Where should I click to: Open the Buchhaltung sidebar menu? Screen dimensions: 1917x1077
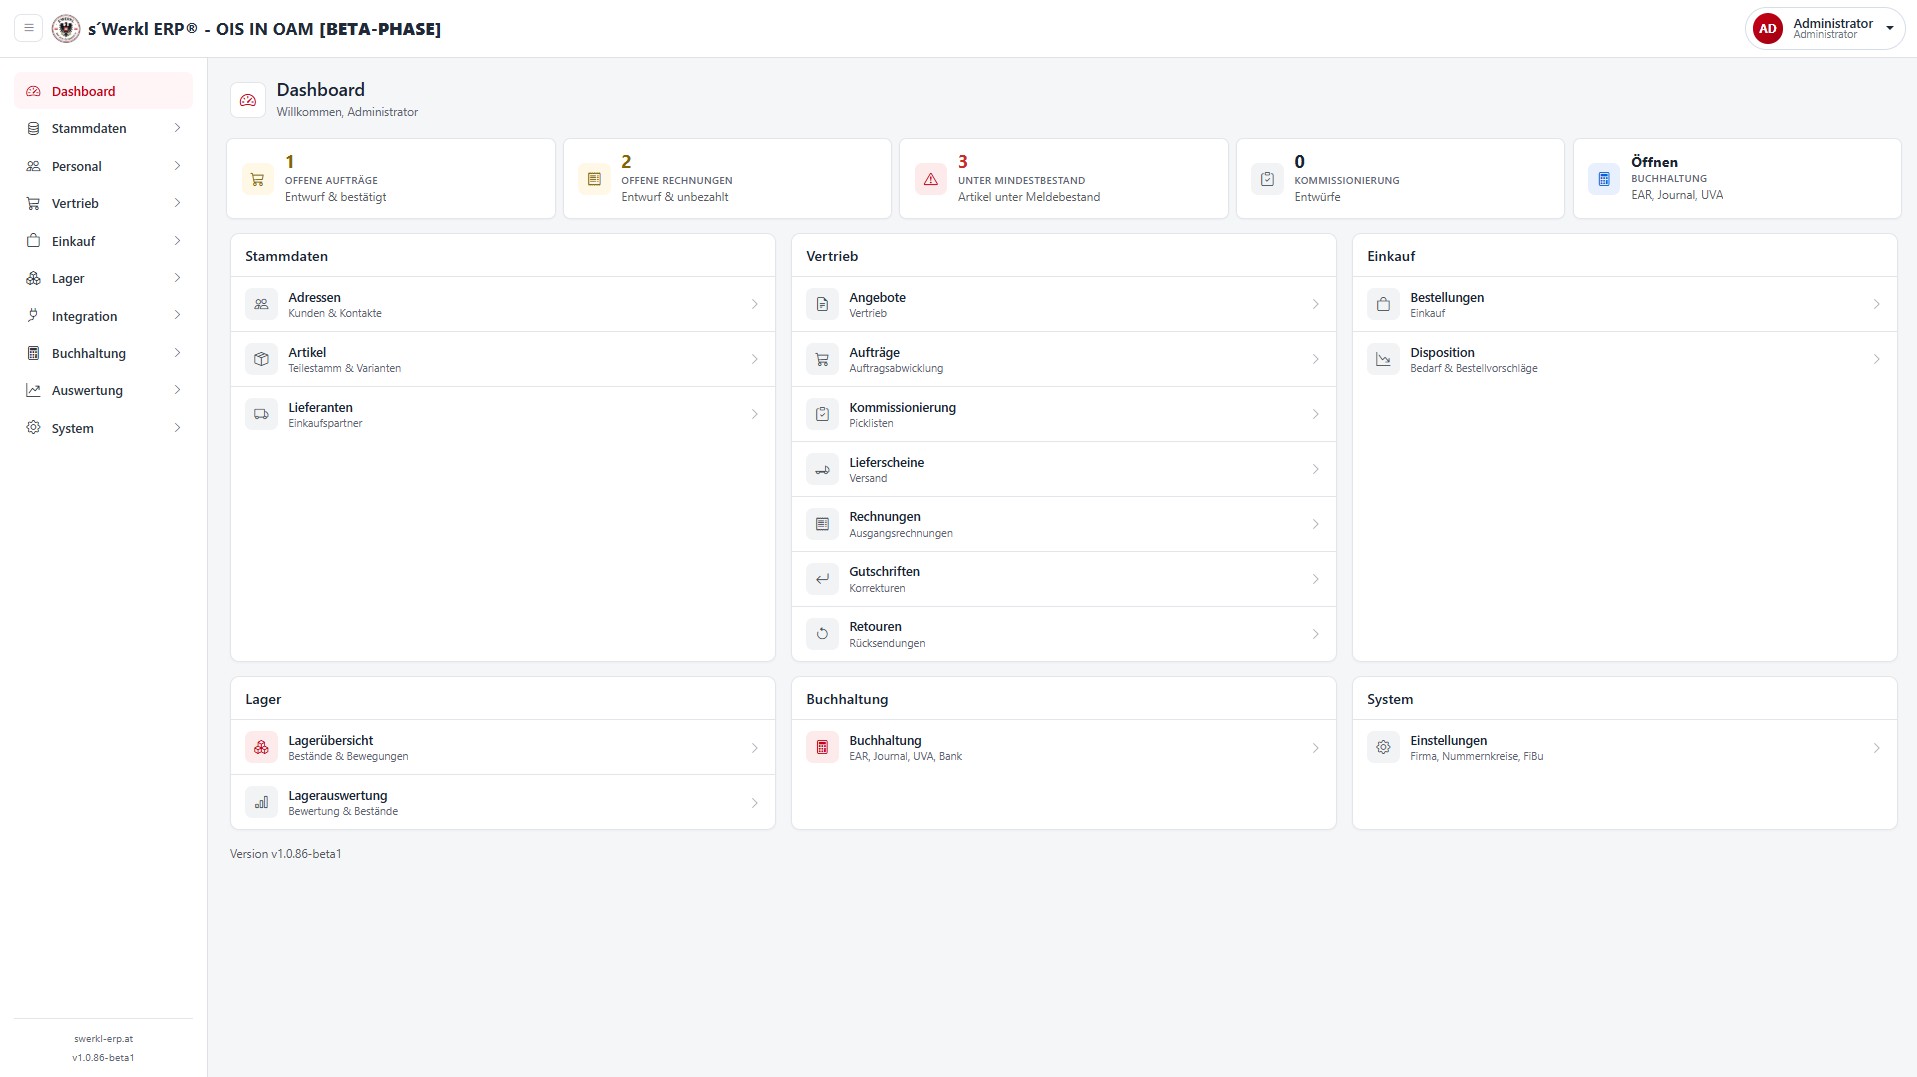[103, 353]
